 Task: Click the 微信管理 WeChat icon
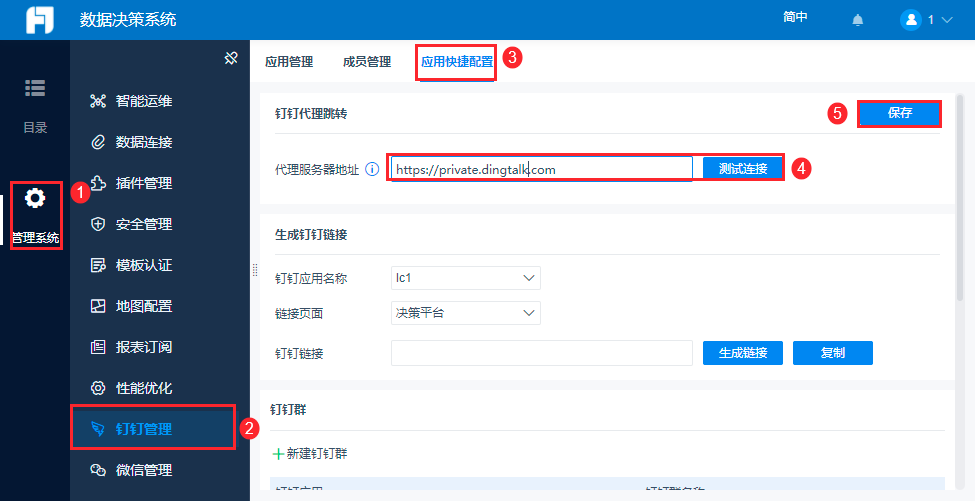98,470
